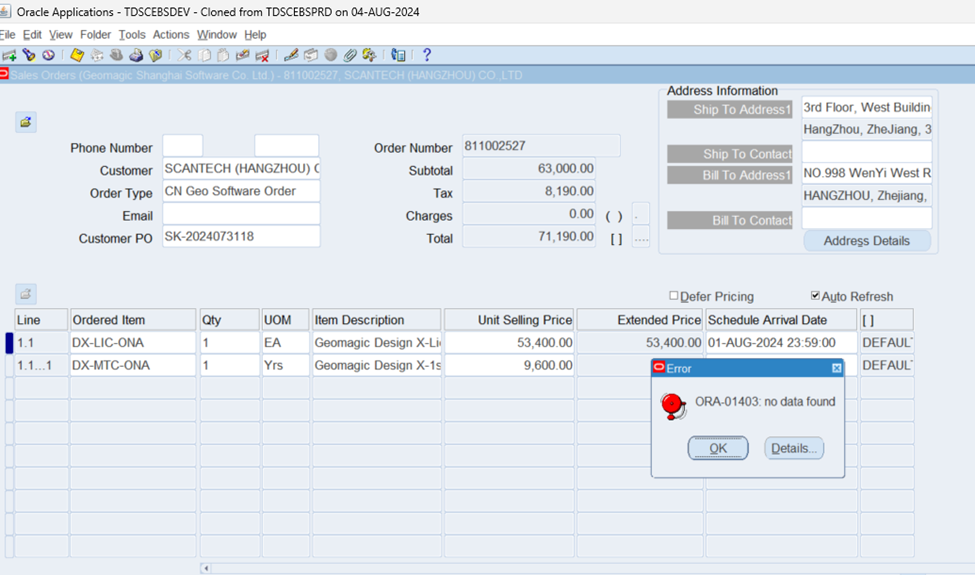Open the Charges details dot button
Image resolution: width=975 pixels, height=575 pixels.
coord(640,214)
